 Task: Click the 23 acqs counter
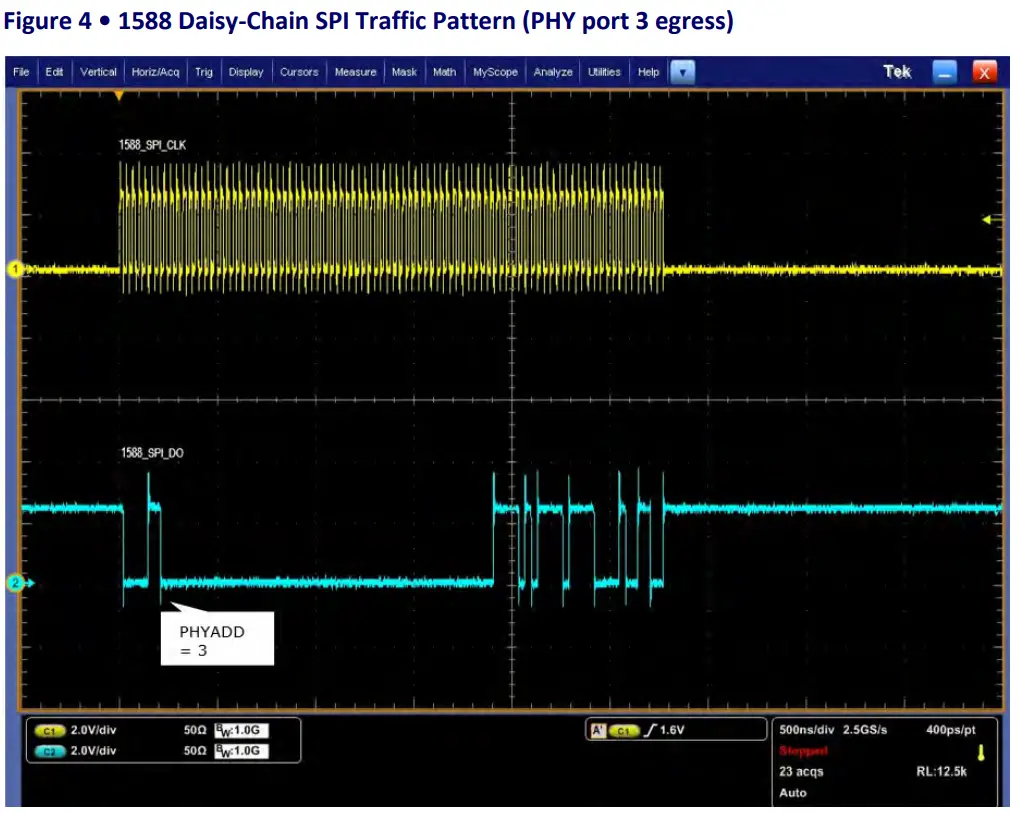pos(801,772)
